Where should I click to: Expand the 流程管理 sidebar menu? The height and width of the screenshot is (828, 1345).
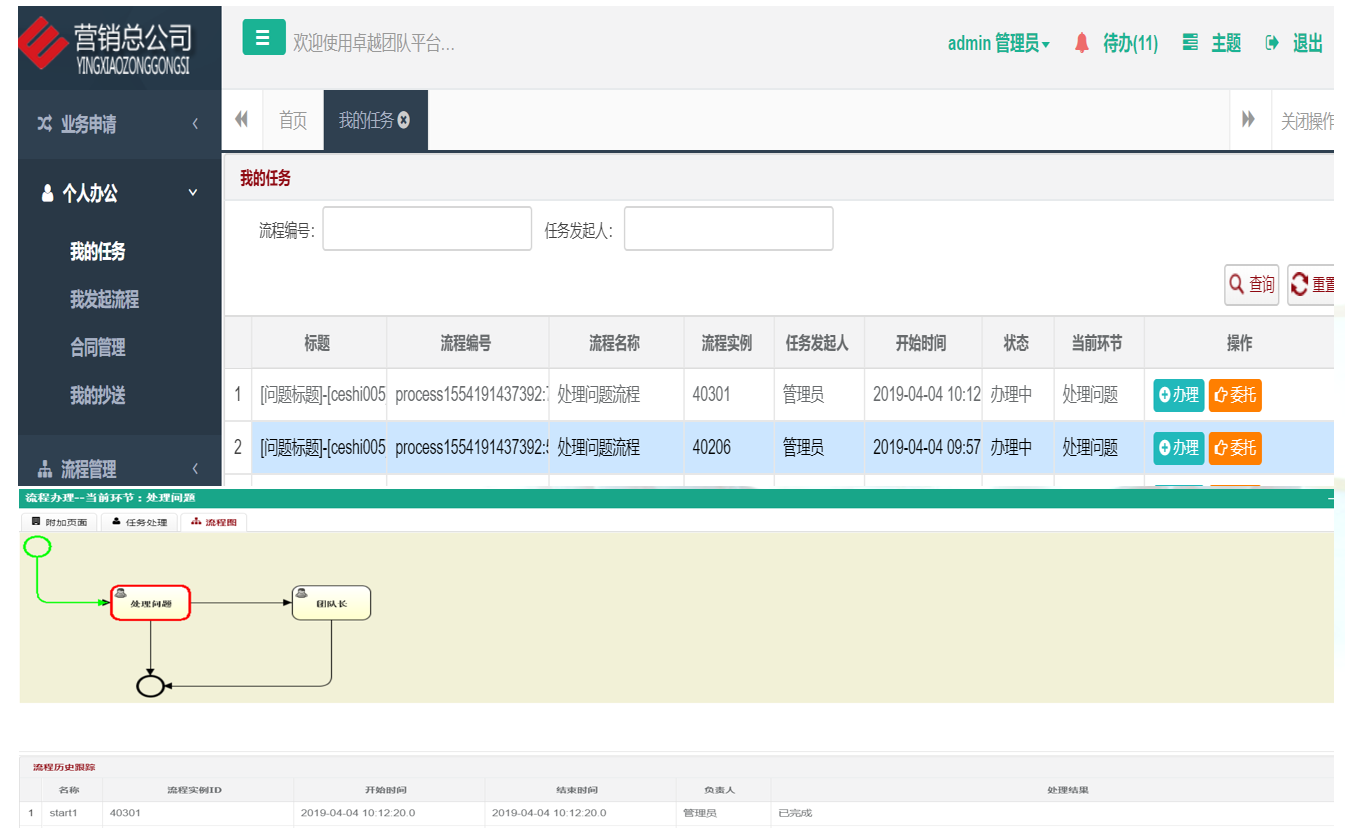(119, 468)
